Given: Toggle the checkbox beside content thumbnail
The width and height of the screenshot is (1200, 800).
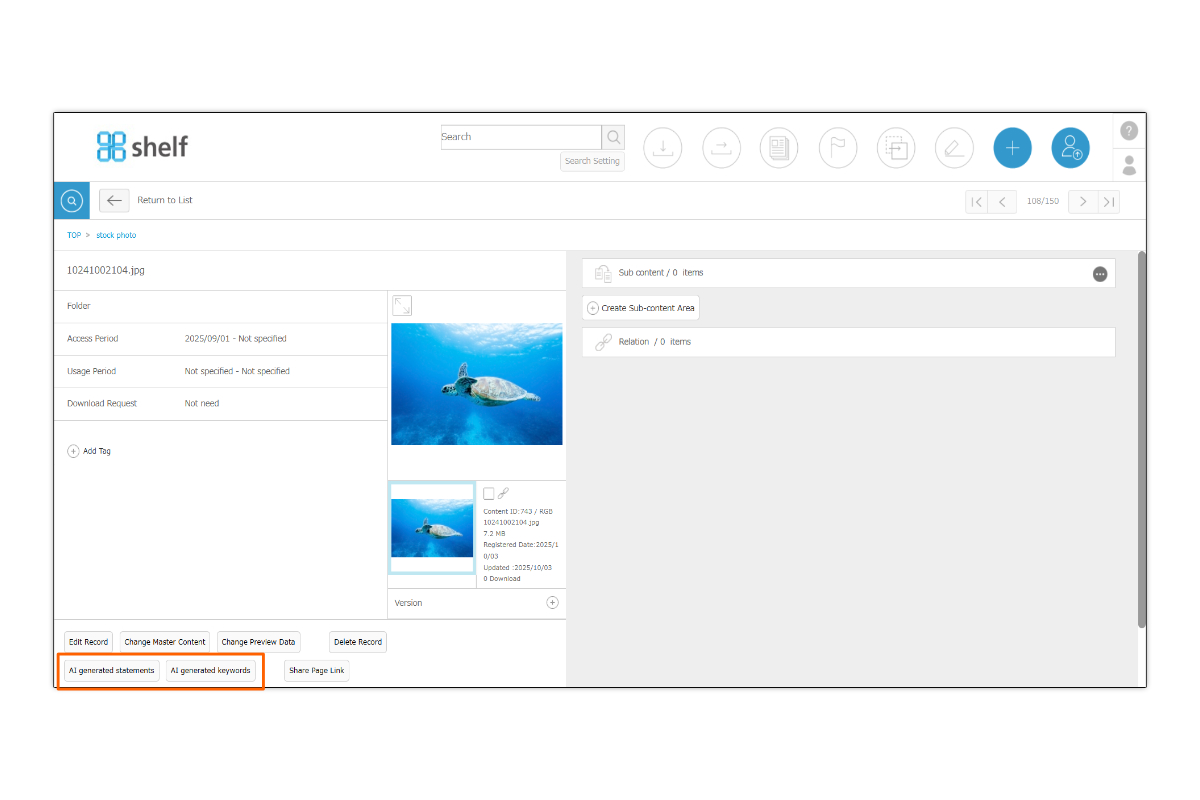Looking at the screenshot, I should point(488,494).
